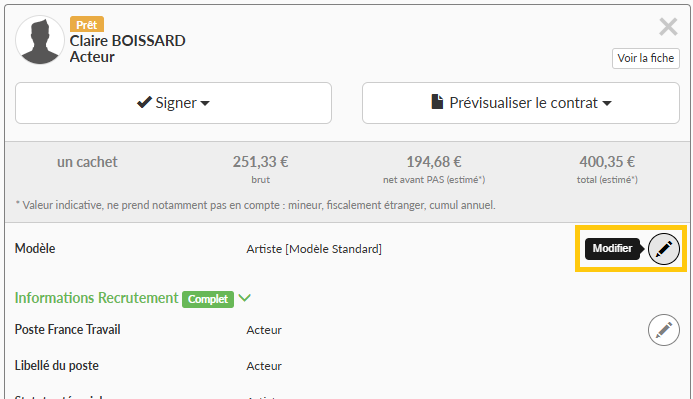Click the black Modifier tooltip label
This screenshot has width=693, height=399.
point(613,248)
